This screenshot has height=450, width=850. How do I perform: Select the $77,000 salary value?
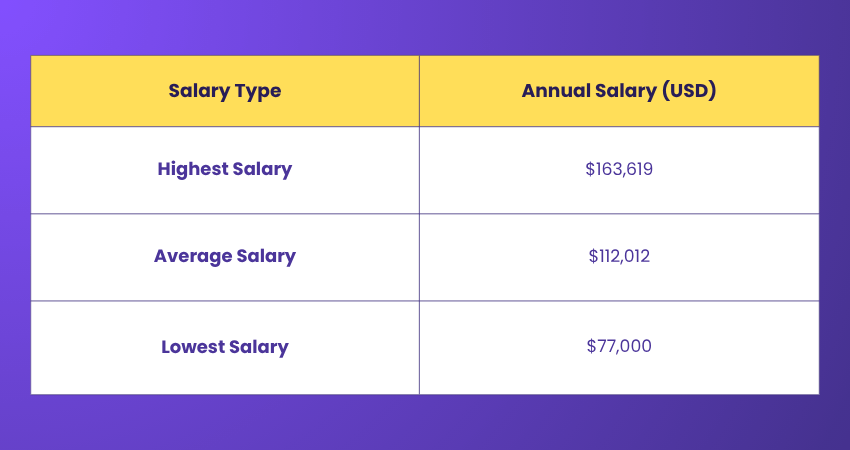(x=619, y=347)
